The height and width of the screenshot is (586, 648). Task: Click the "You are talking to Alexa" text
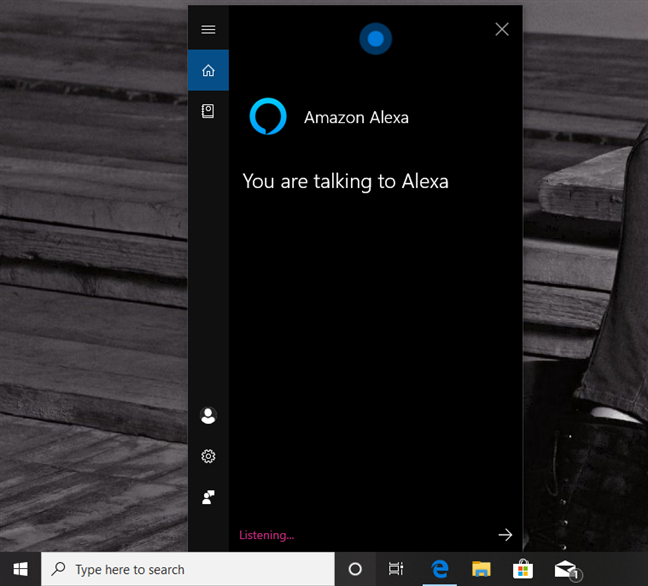pyautogui.click(x=345, y=181)
